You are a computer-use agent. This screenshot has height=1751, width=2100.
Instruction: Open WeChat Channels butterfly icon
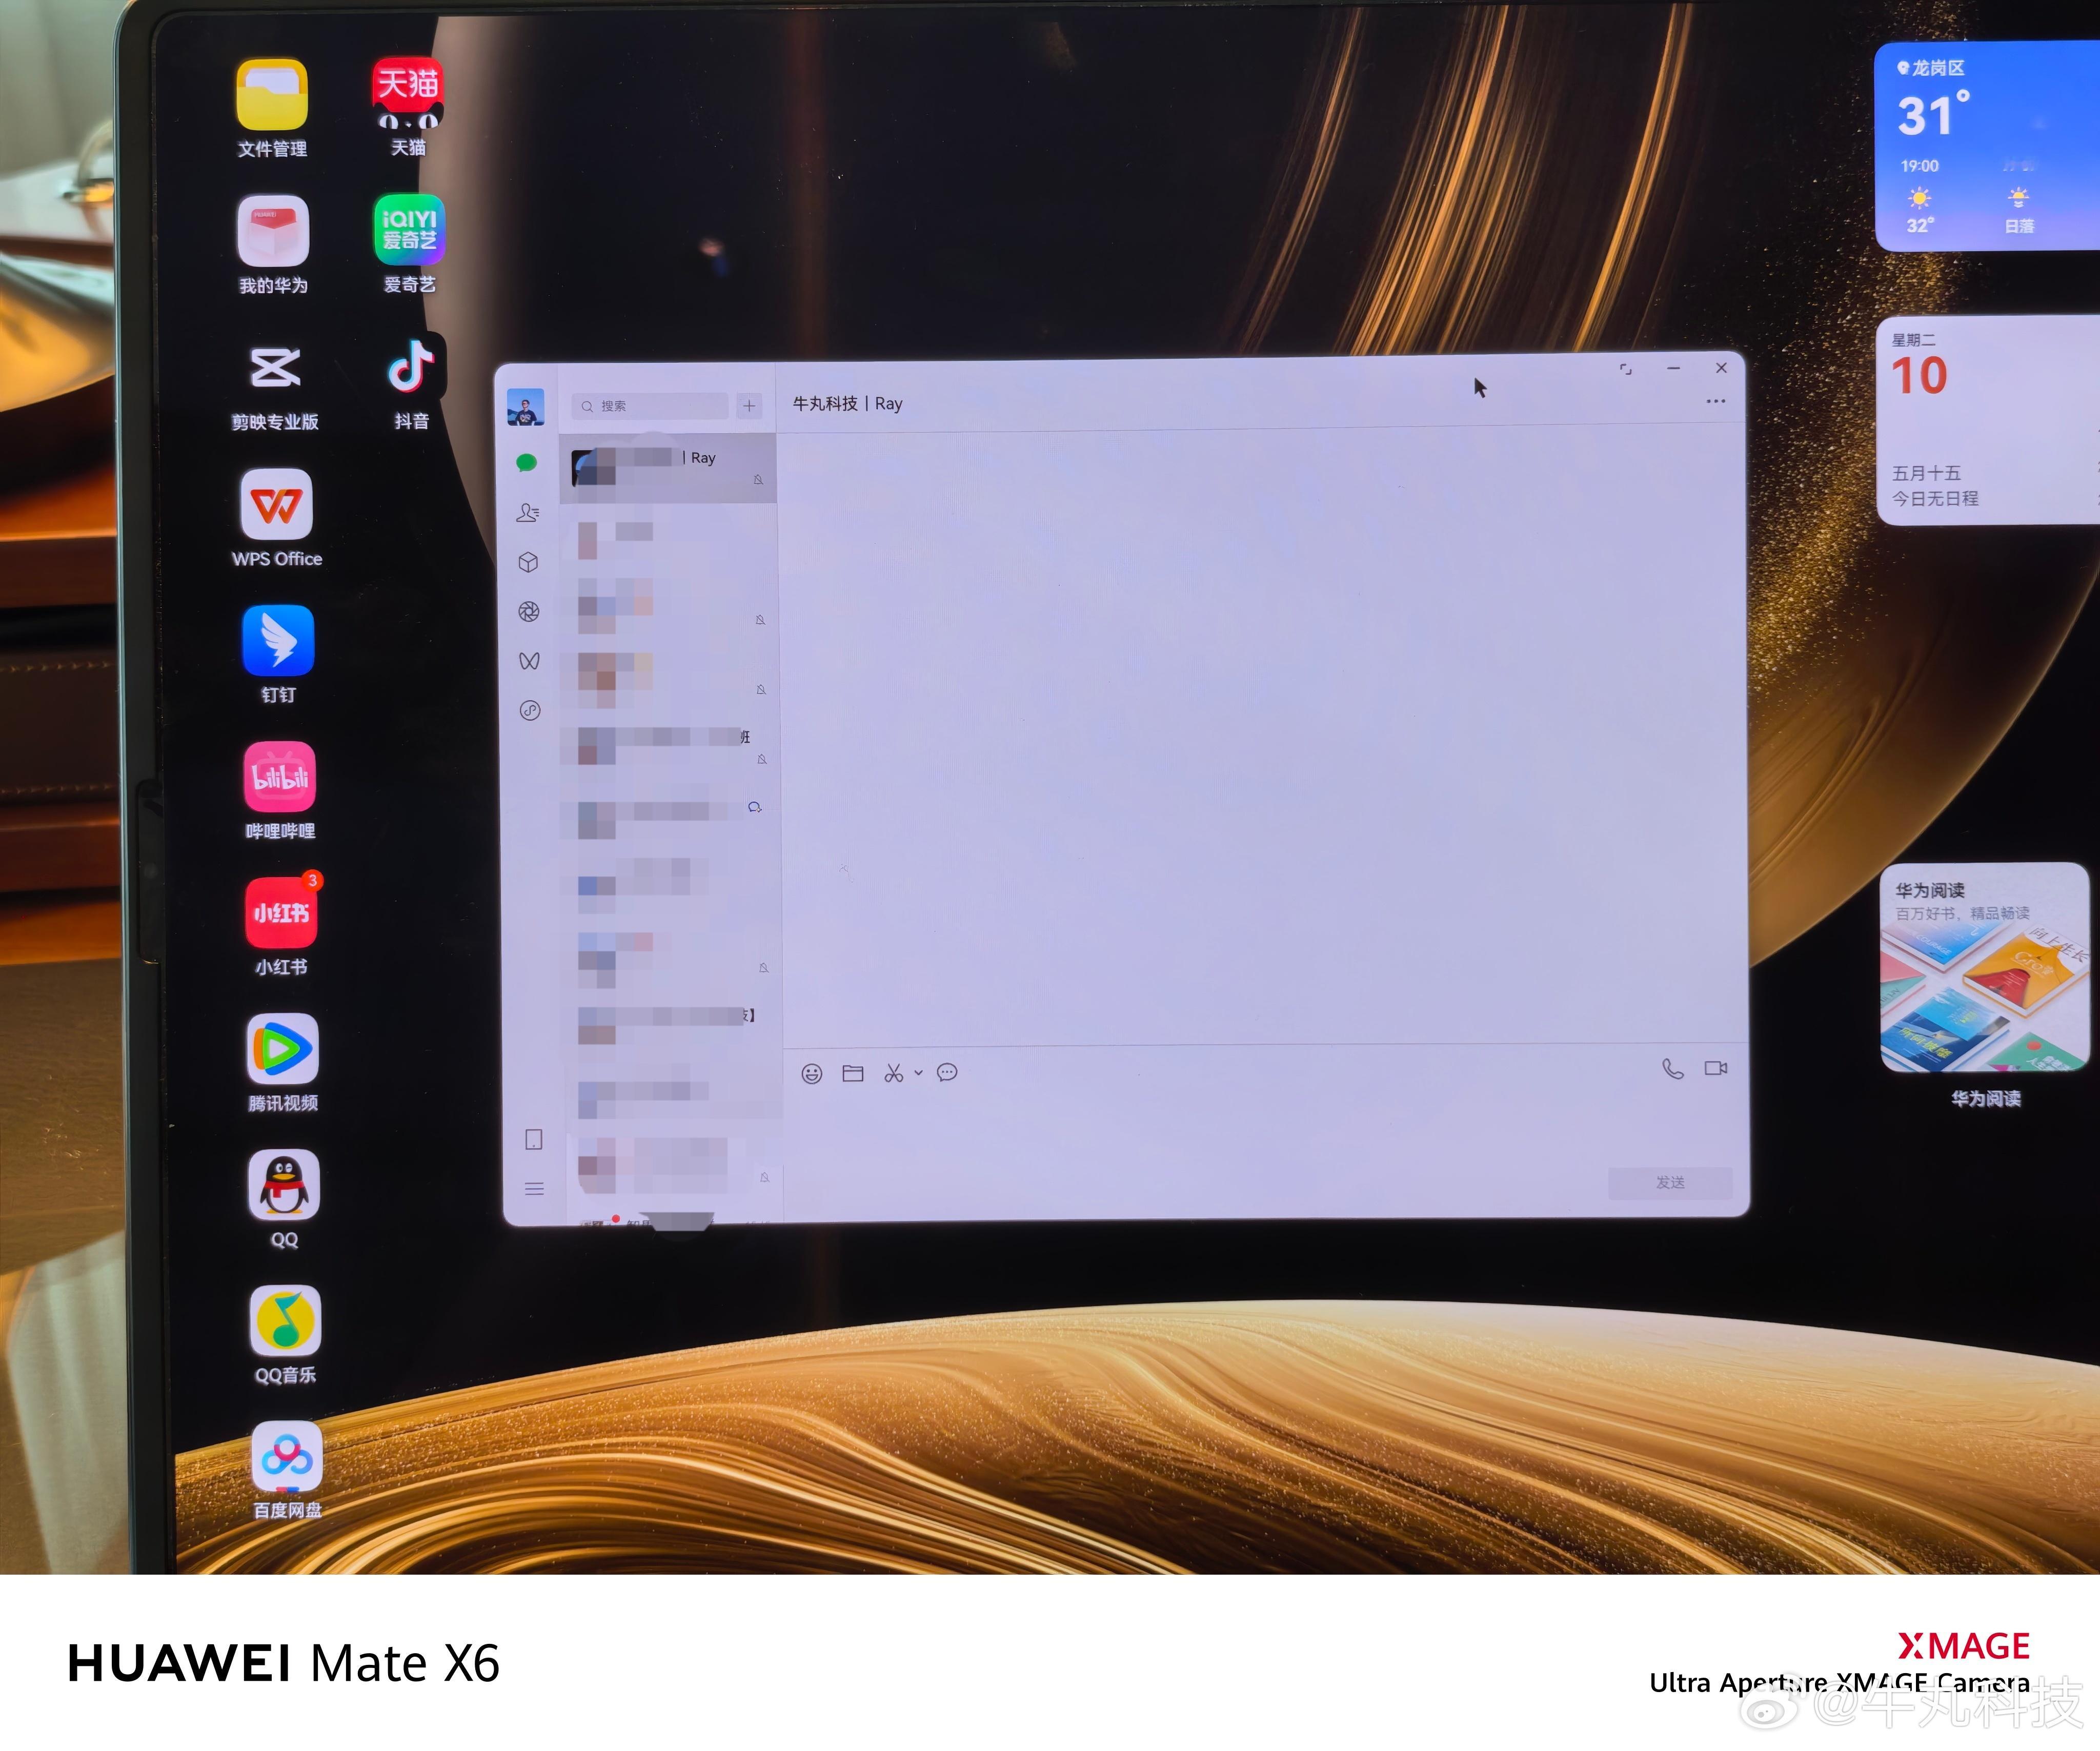point(529,661)
